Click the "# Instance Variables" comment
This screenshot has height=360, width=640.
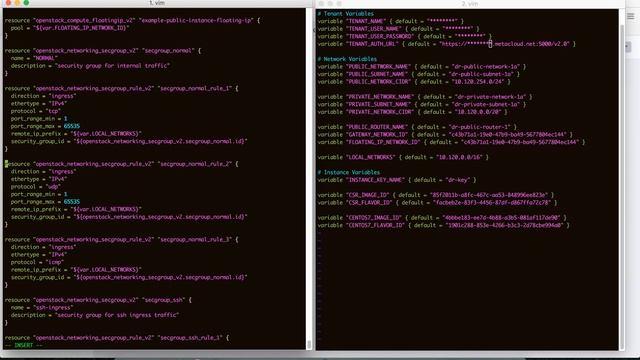click(x=349, y=172)
